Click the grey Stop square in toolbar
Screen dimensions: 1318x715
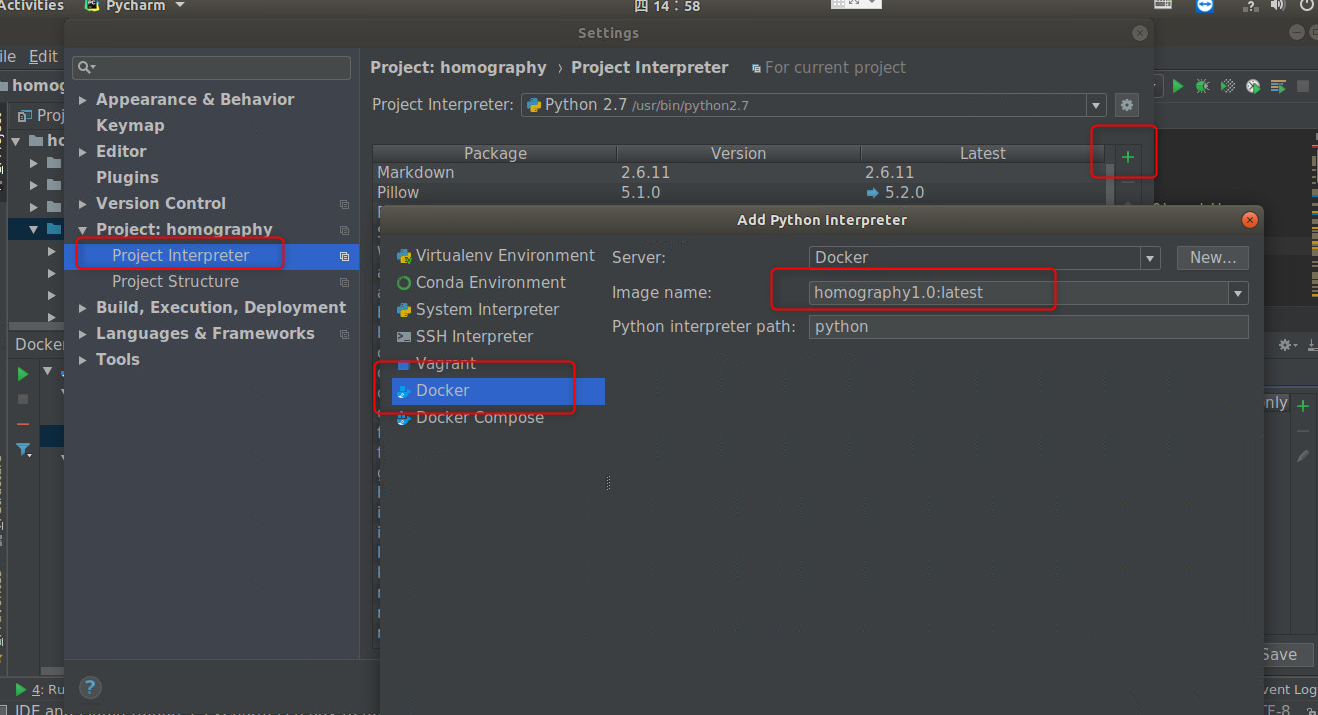click(x=1303, y=87)
